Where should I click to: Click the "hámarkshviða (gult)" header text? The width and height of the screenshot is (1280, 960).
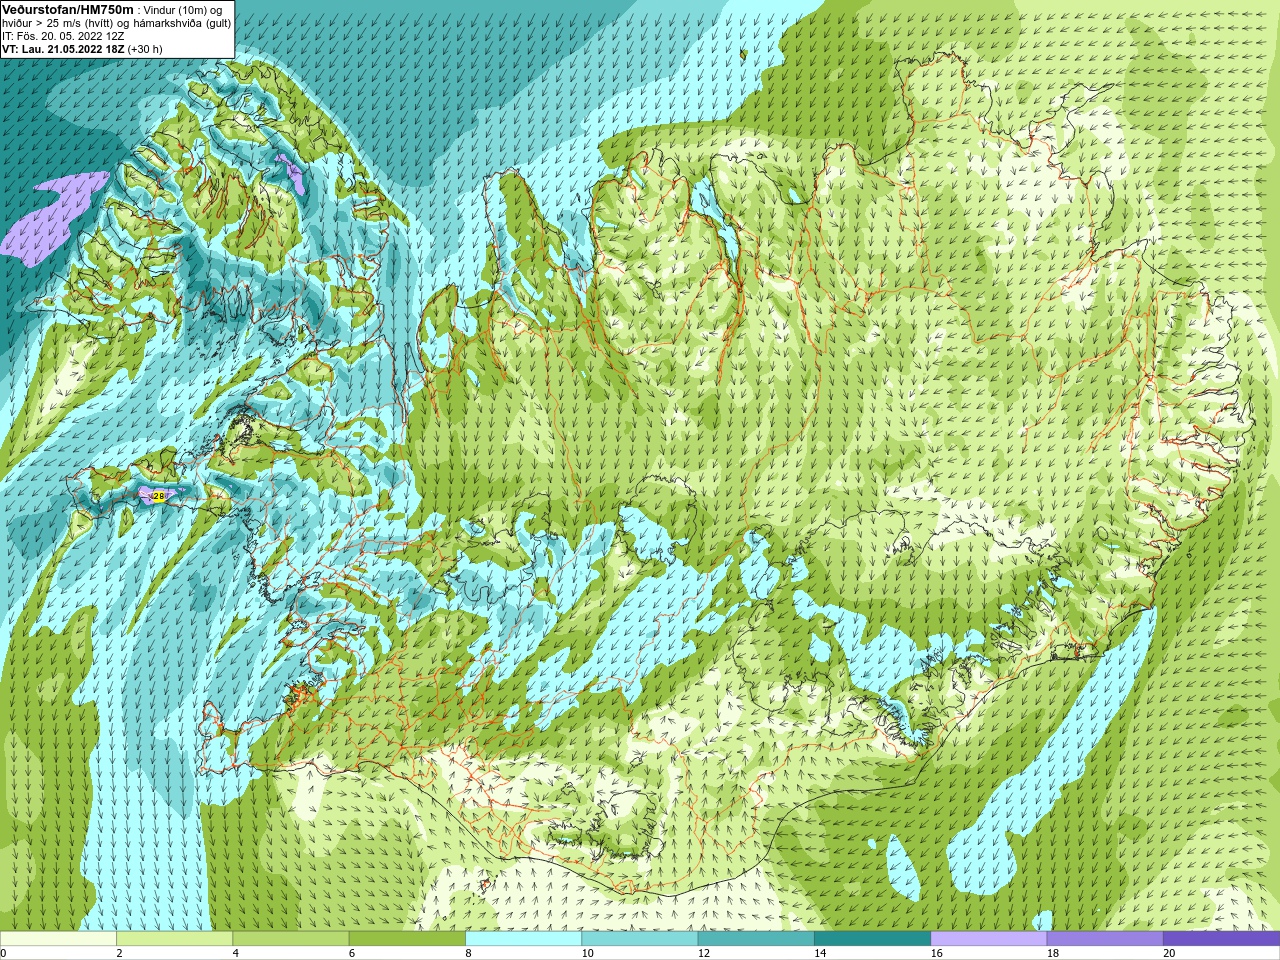[181, 23]
